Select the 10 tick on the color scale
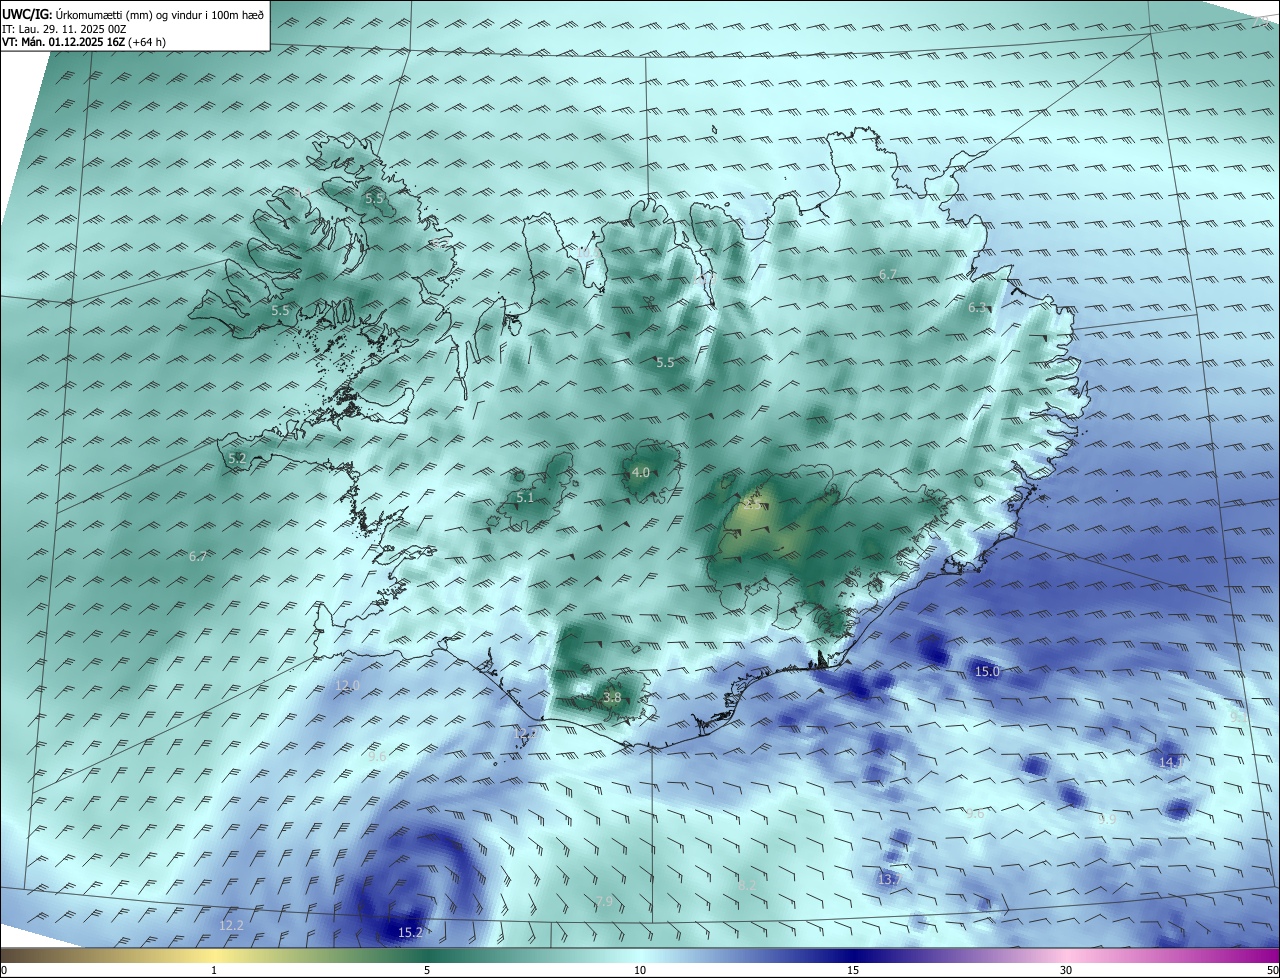 click(640, 971)
